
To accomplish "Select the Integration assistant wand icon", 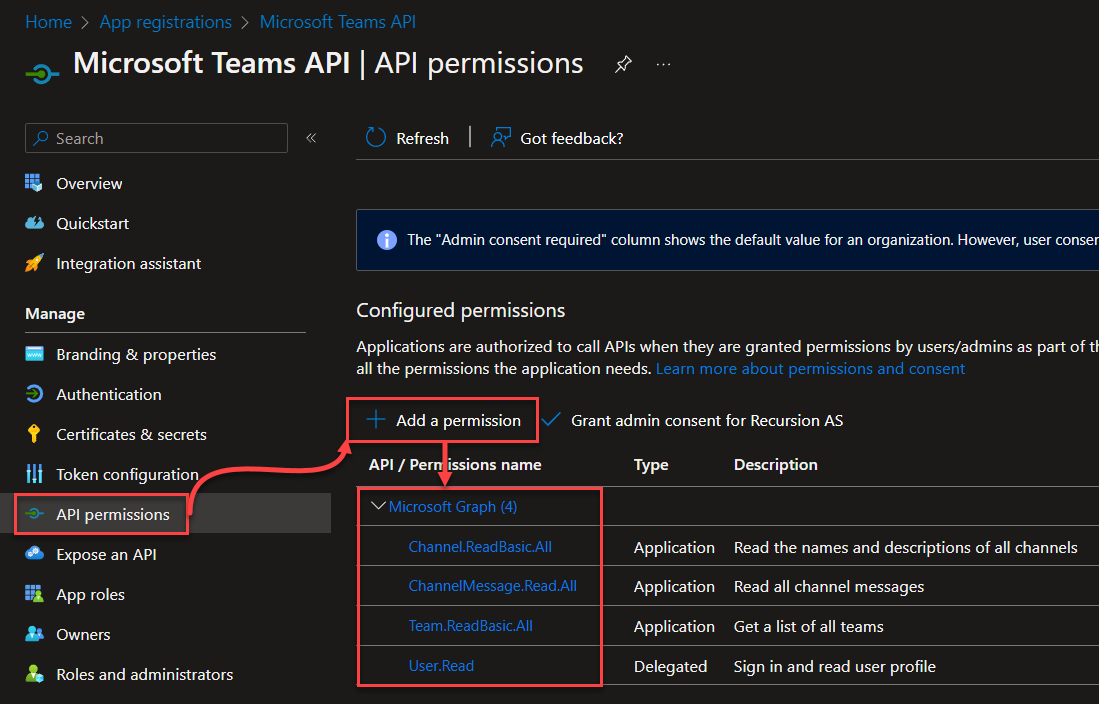I will pyautogui.click(x=36, y=263).
